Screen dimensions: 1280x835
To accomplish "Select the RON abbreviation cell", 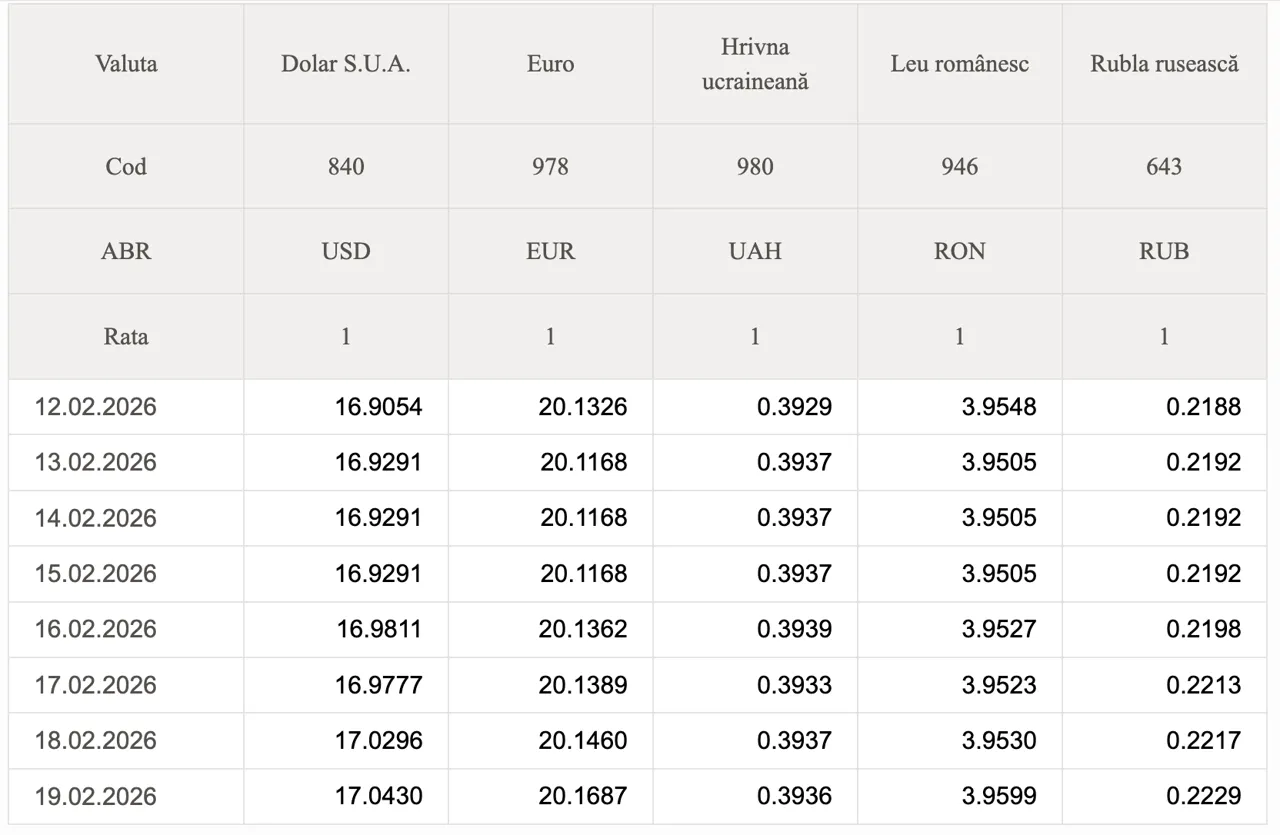I will coord(959,251).
